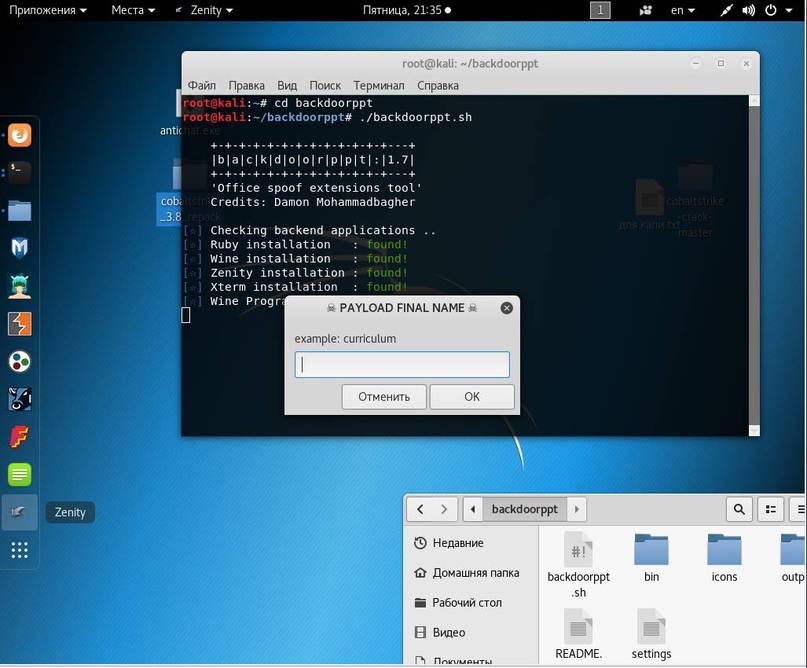Open the Приложения menu
The width and height of the screenshot is (807, 668).
coord(45,10)
